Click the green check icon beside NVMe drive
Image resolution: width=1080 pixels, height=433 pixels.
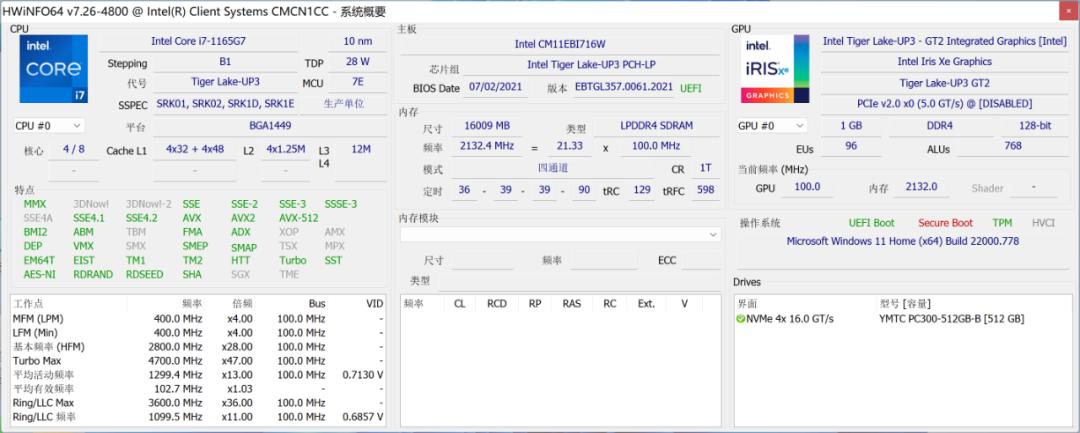tap(740, 319)
